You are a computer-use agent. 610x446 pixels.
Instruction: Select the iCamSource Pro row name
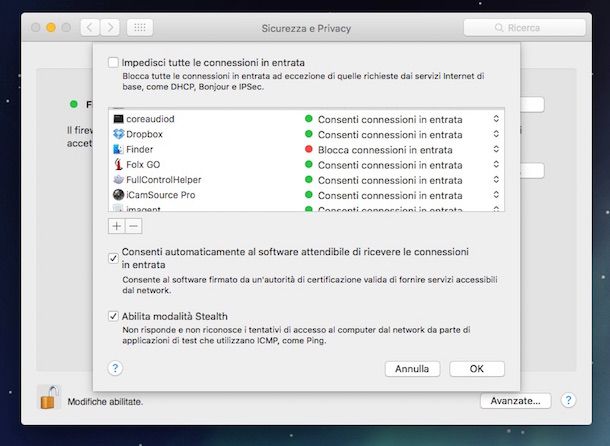click(161, 195)
